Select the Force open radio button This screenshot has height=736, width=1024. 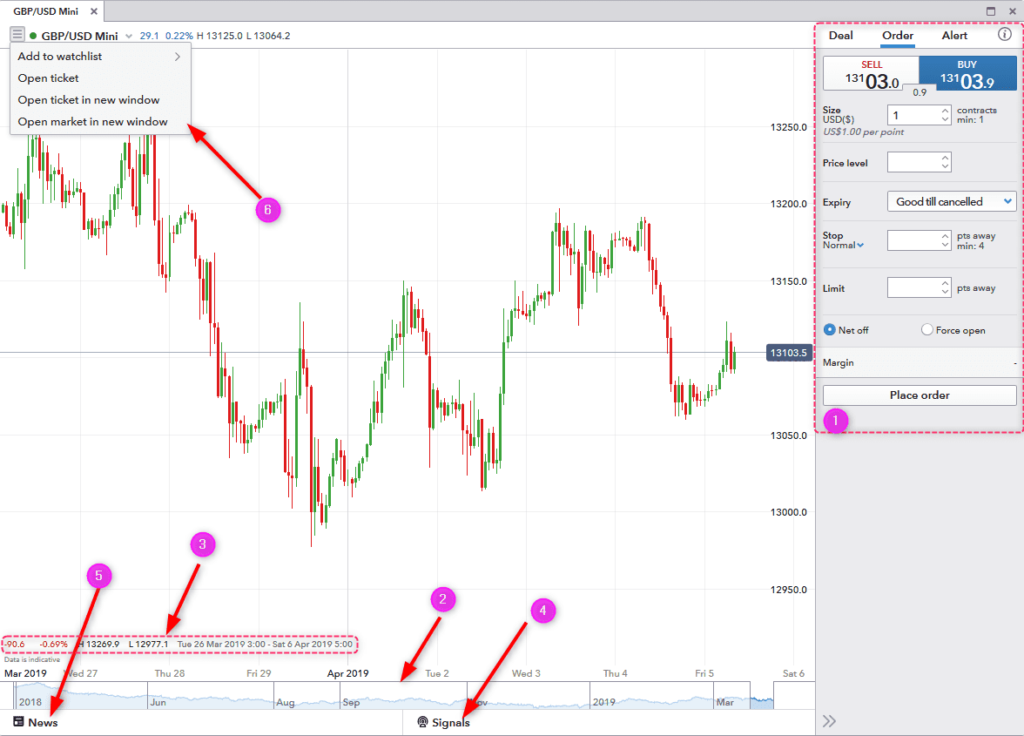tap(926, 329)
